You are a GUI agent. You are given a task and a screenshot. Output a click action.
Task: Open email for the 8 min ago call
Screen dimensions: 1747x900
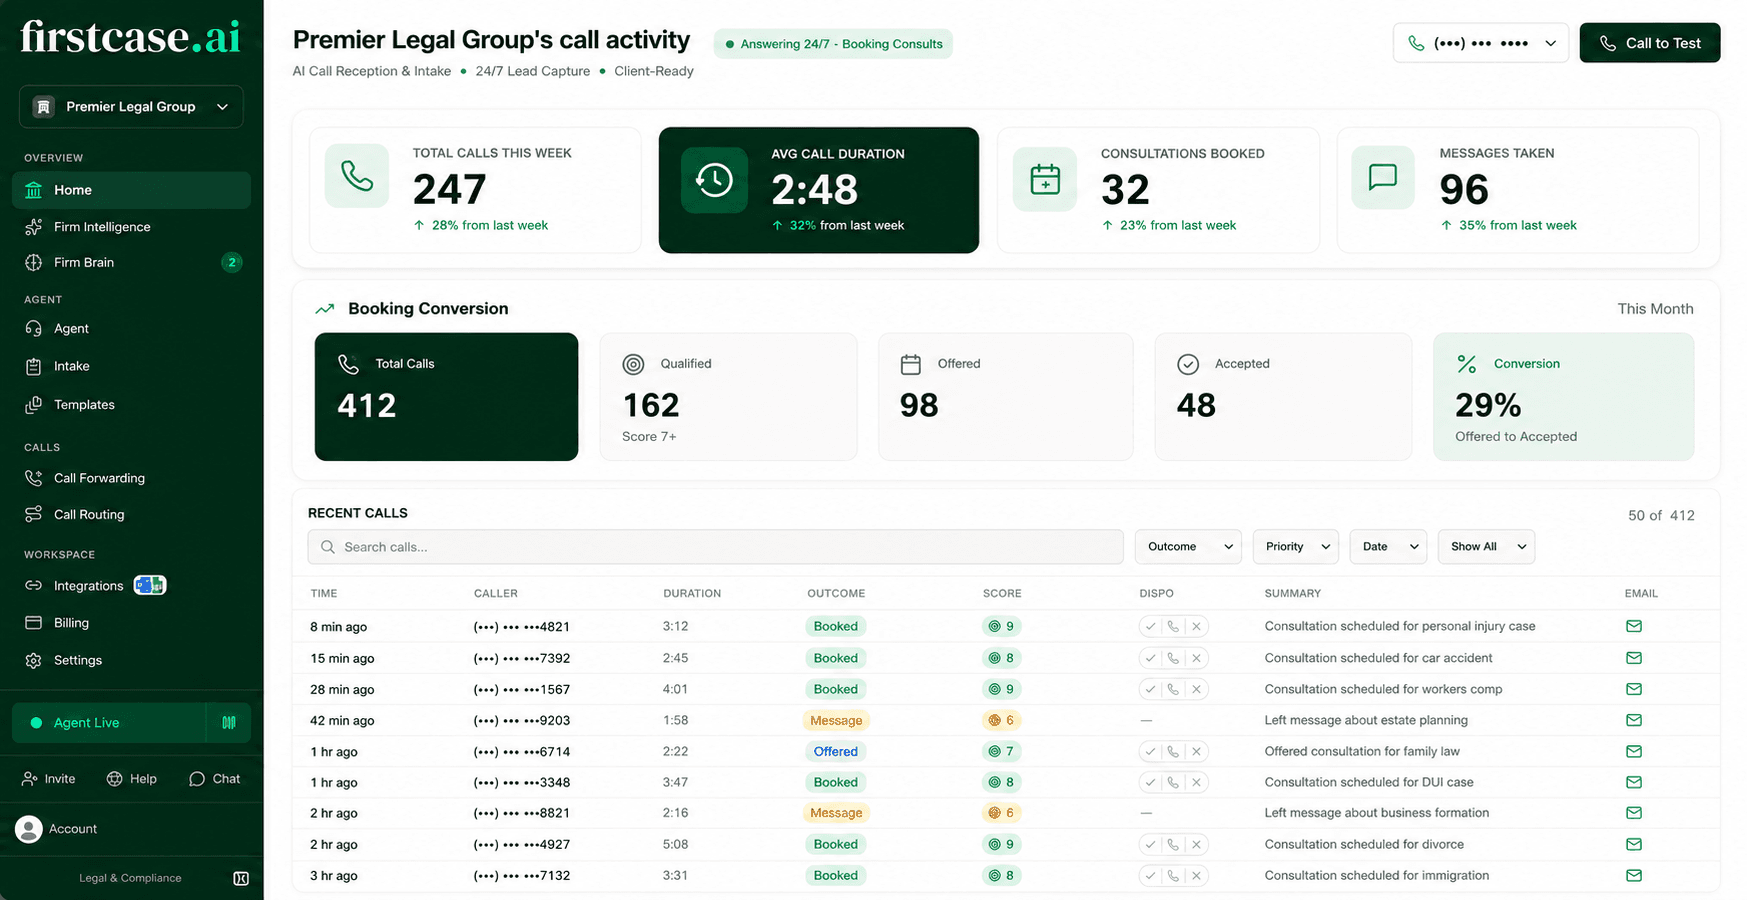[x=1634, y=626]
